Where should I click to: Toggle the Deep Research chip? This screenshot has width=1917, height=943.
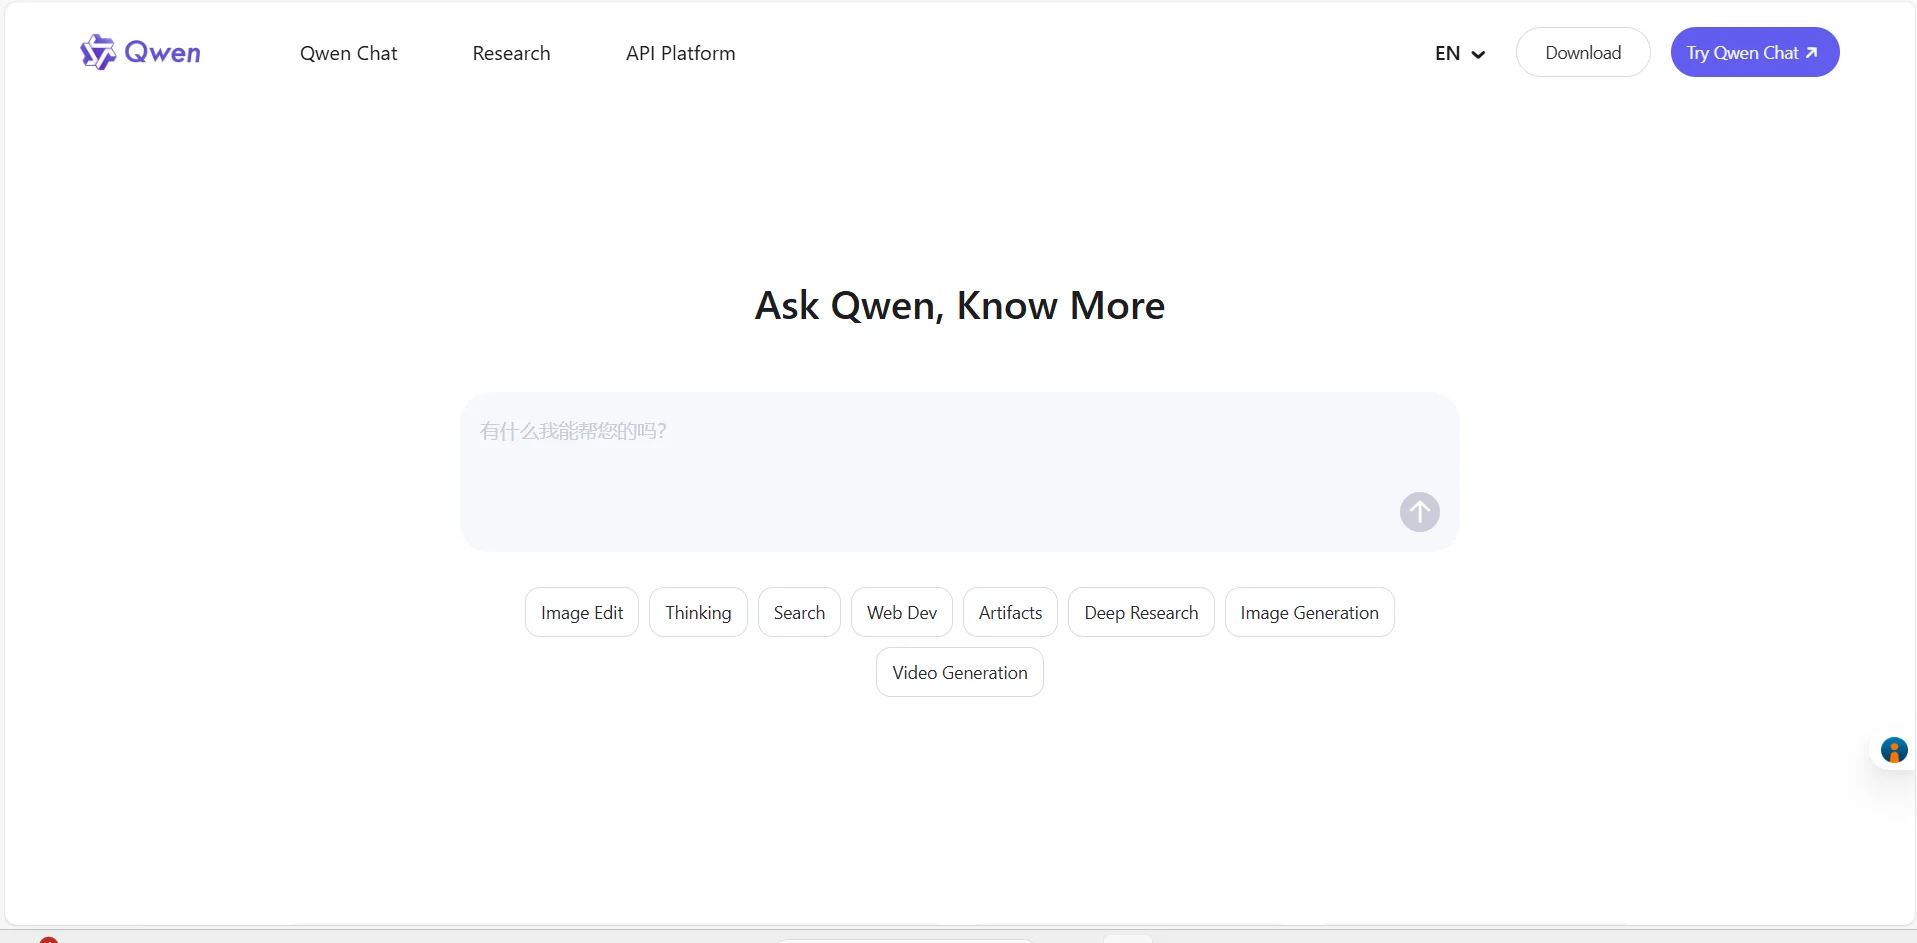[1140, 612]
